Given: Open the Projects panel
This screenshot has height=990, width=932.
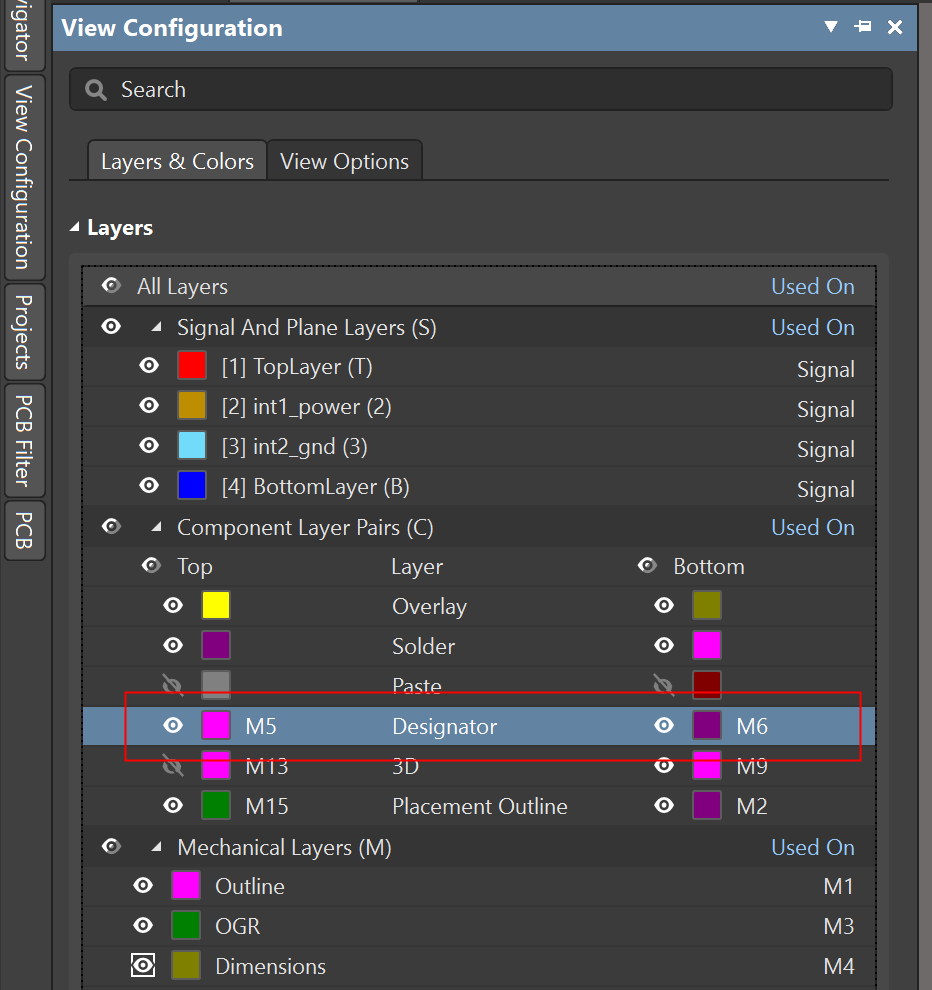Looking at the screenshot, I should click(x=24, y=330).
